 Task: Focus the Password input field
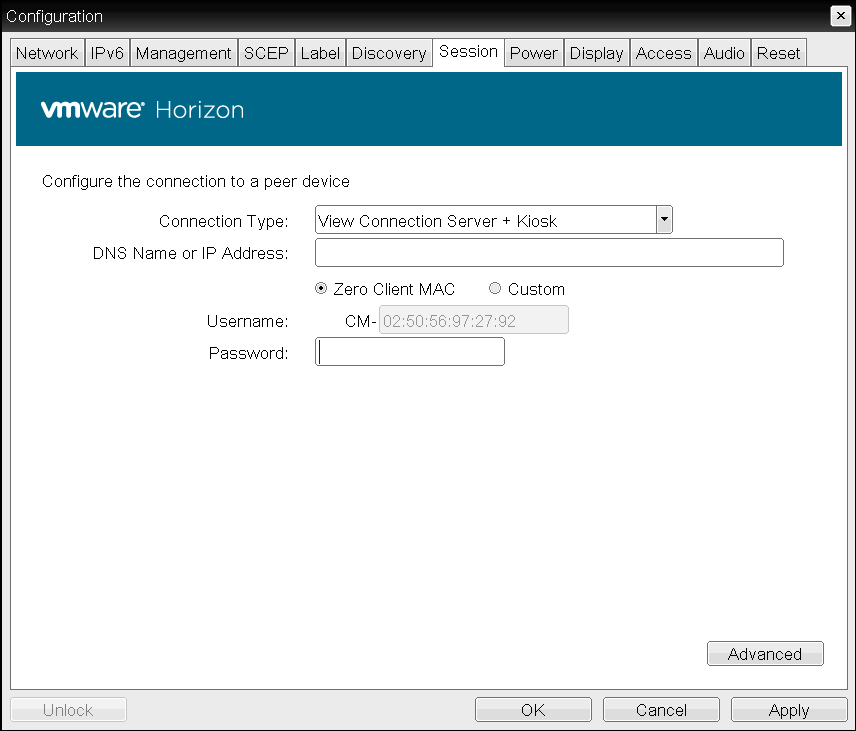coord(410,352)
